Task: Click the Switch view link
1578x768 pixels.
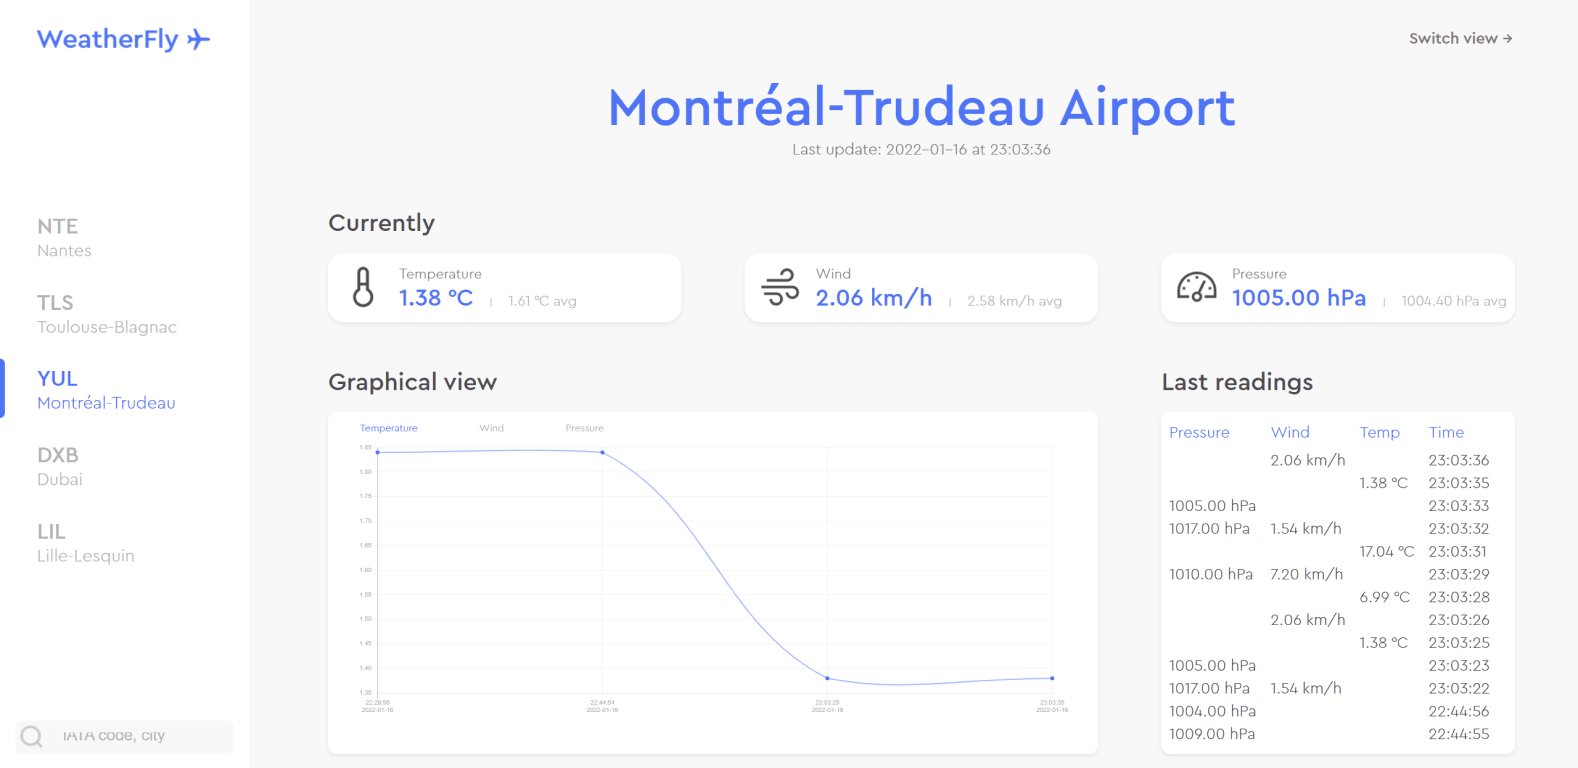Action: [x=1460, y=38]
